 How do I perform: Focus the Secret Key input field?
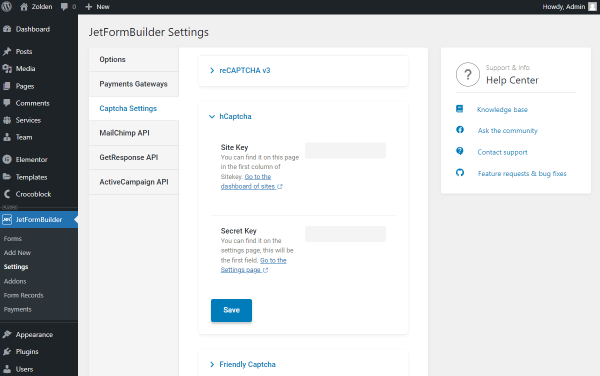tap(345, 234)
